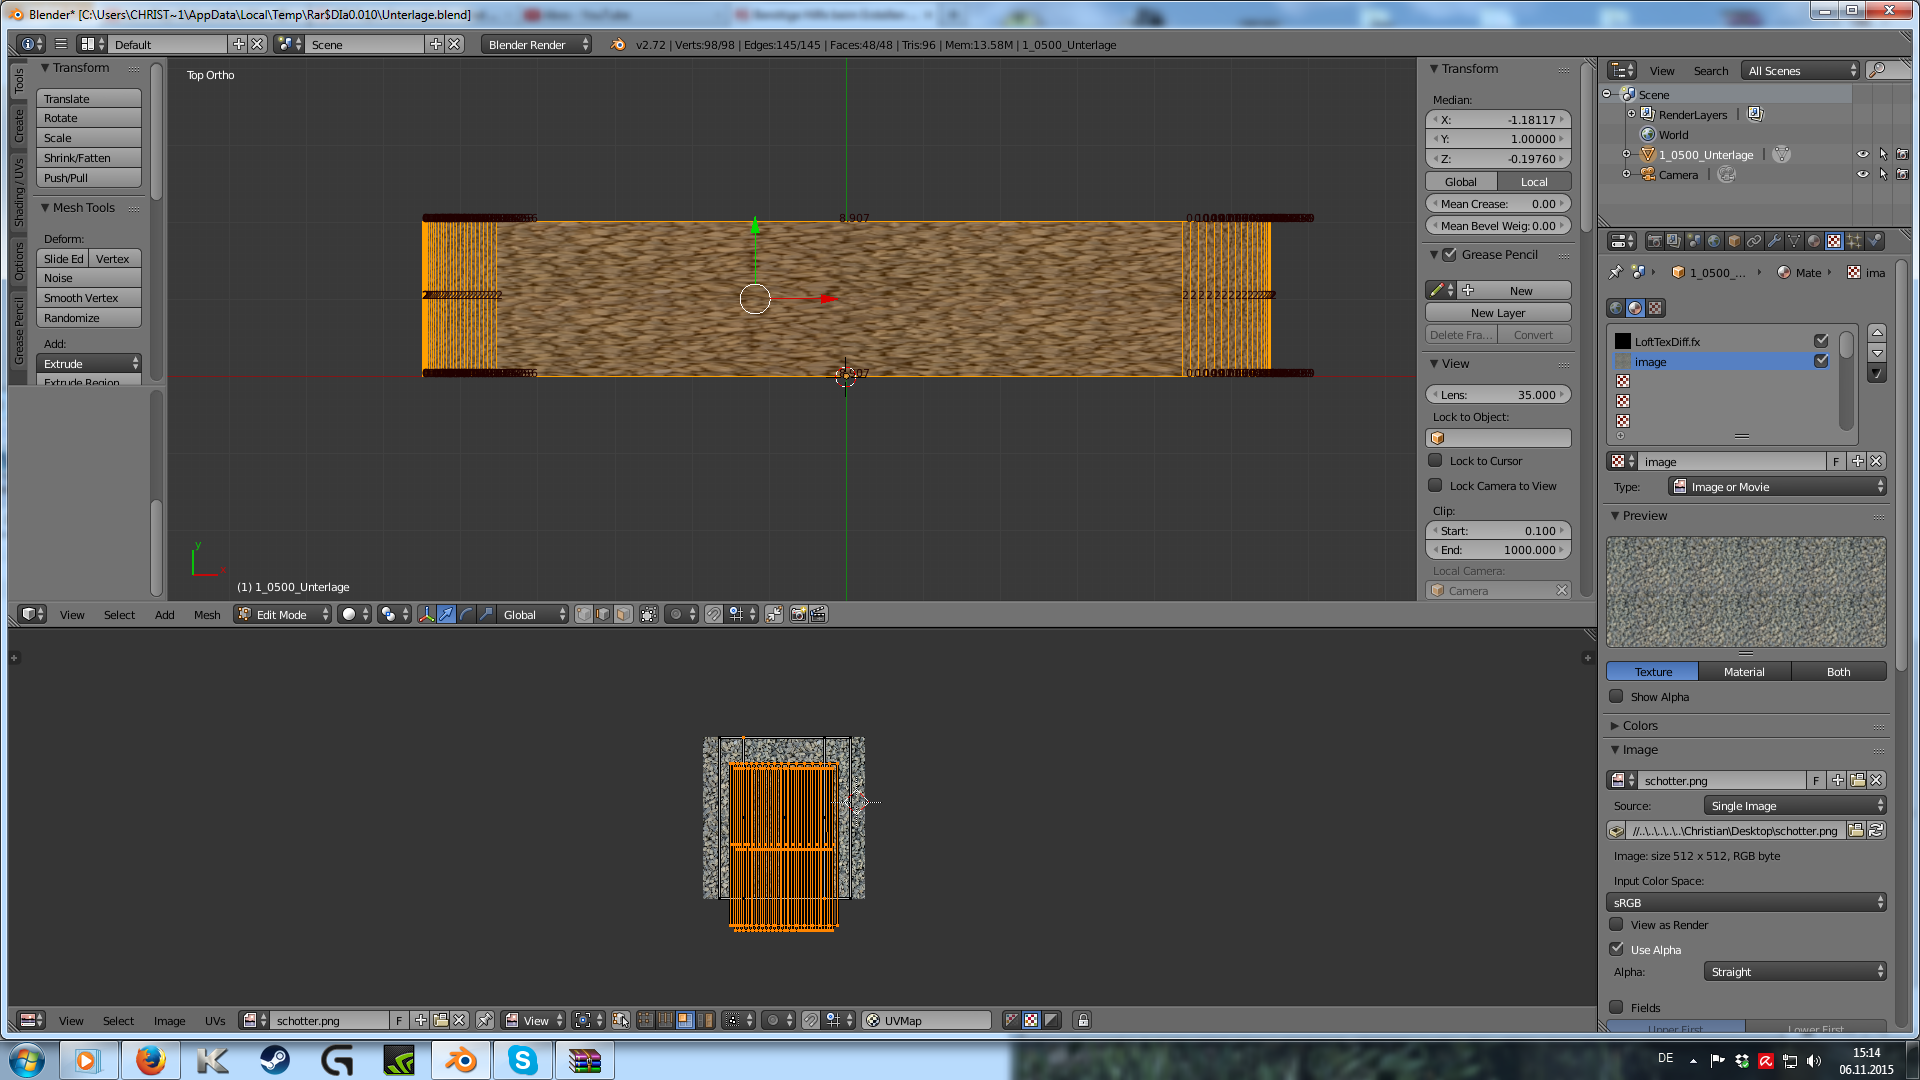The height and width of the screenshot is (1080, 1920).
Task: Enable Lock to Cursor checkbox
Action: pos(1435,461)
